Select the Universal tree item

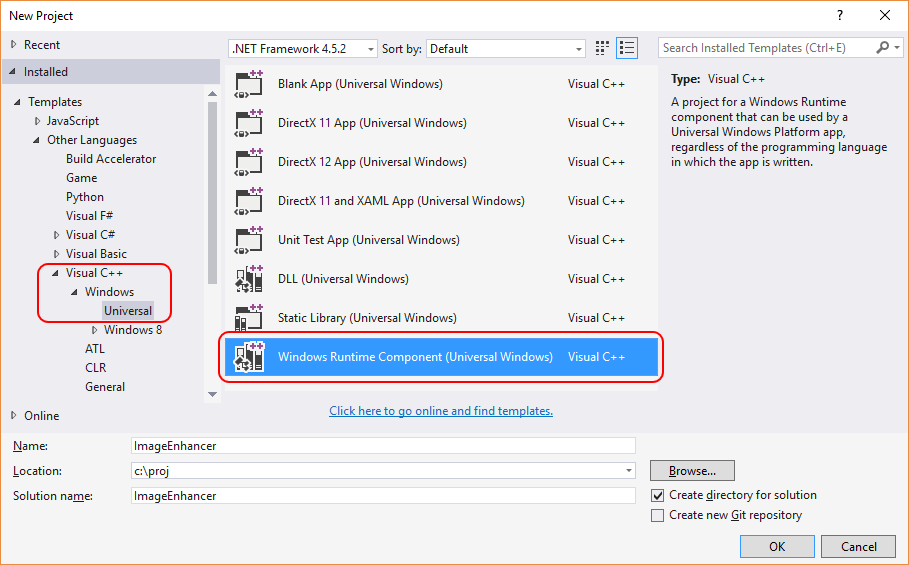pyautogui.click(x=128, y=311)
